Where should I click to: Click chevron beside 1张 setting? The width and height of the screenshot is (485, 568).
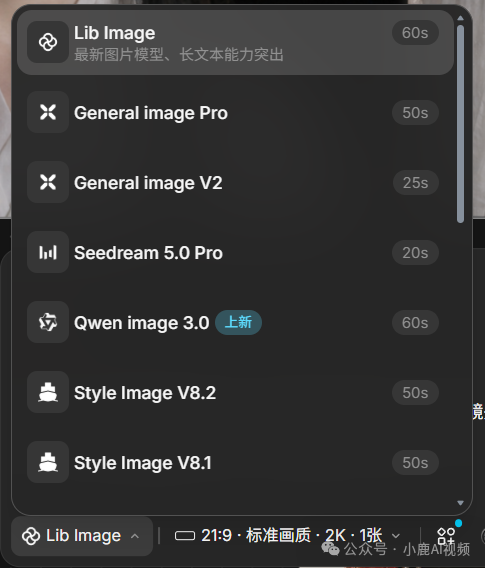[396, 536]
